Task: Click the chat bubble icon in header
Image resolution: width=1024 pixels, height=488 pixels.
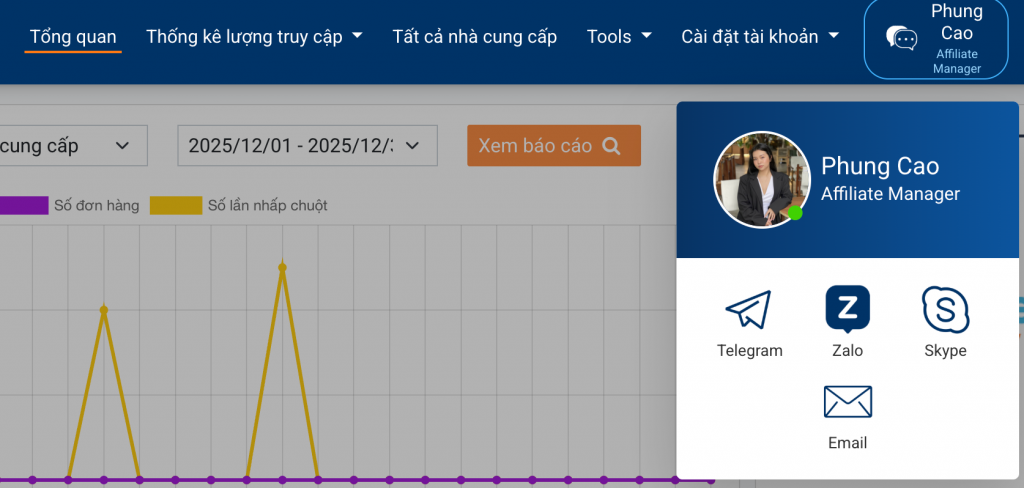Action: click(x=901, y=38)
